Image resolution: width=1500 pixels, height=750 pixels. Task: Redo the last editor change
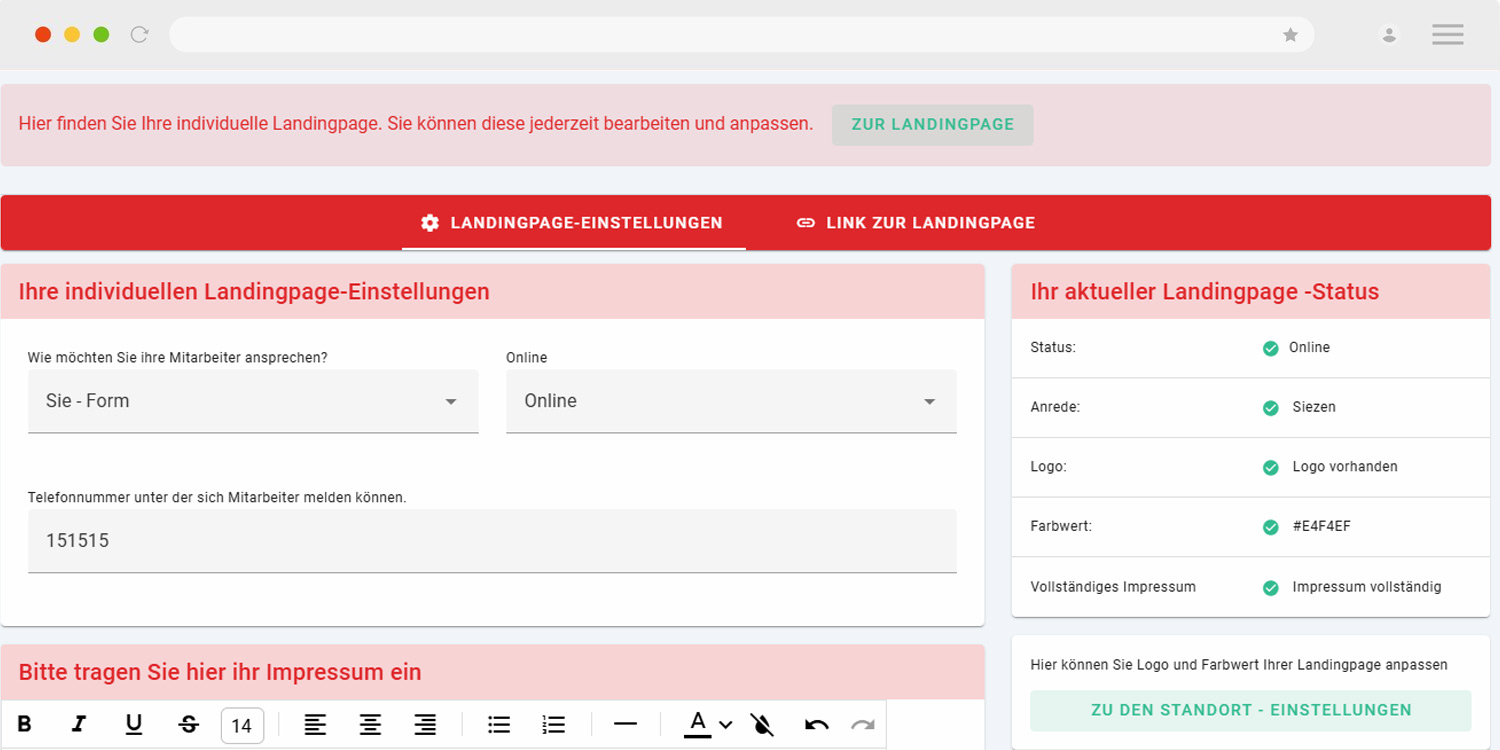862,725
